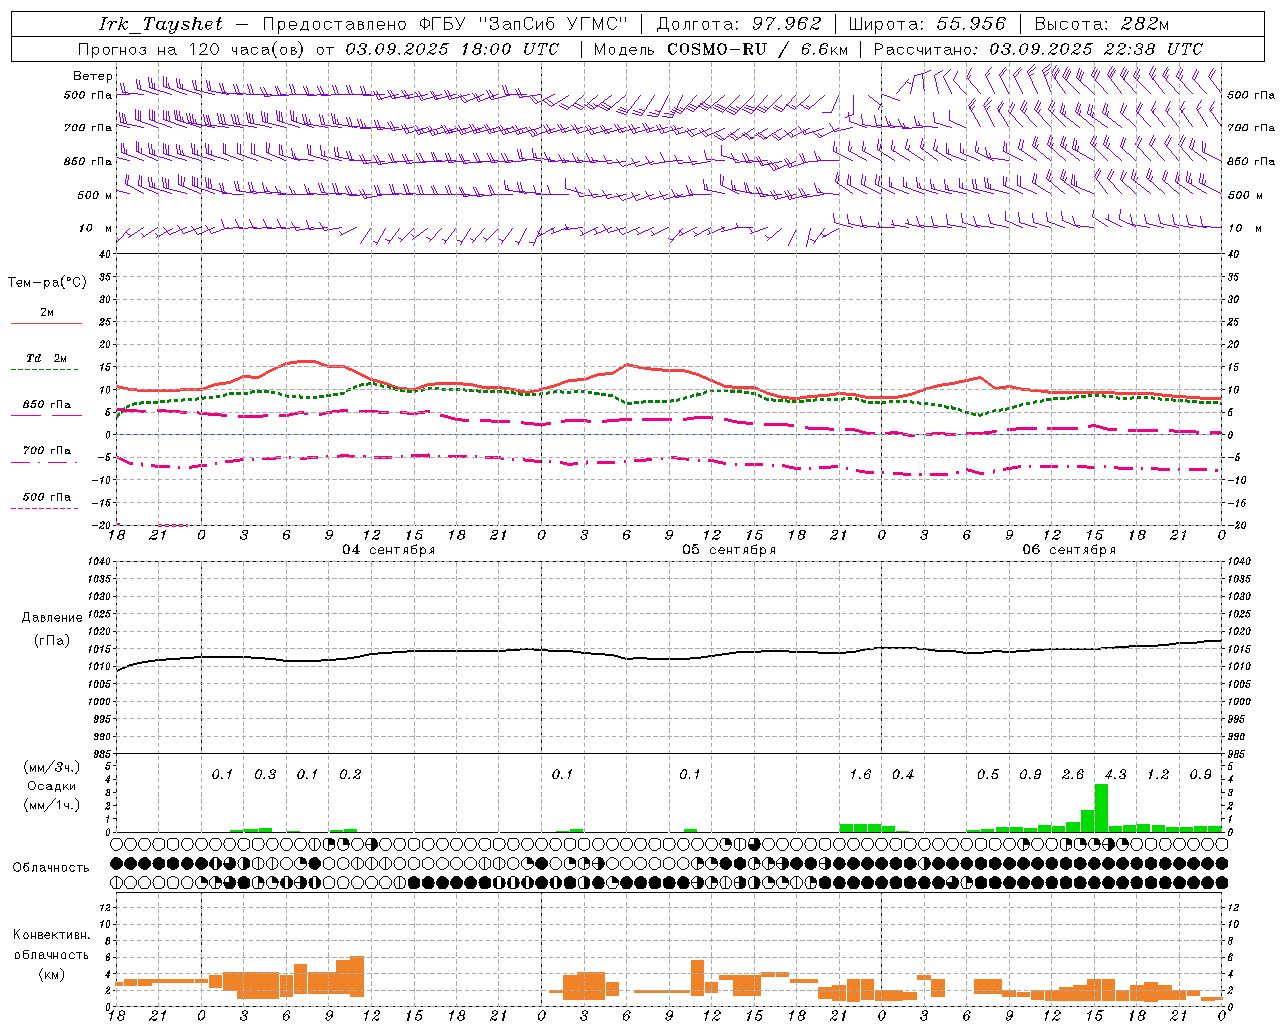Click the date label 05 сентября
The width and height of the screenshot is (1280, 1024).
tap(729, 550)
